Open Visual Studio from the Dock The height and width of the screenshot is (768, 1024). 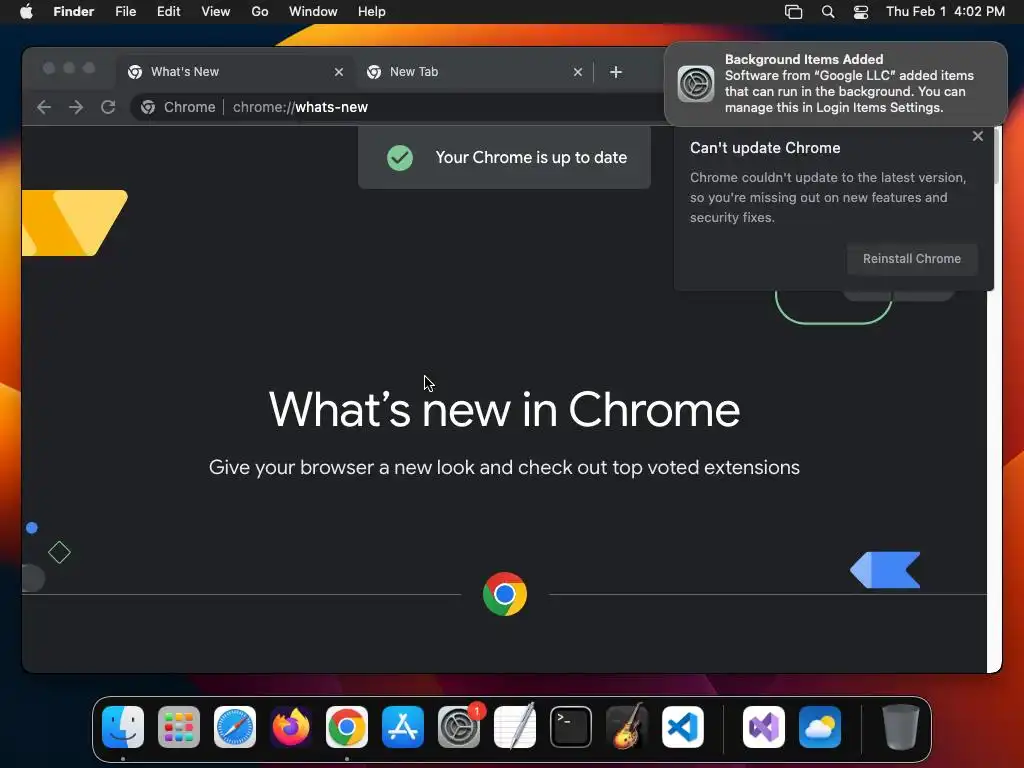(x=764, y=727)
